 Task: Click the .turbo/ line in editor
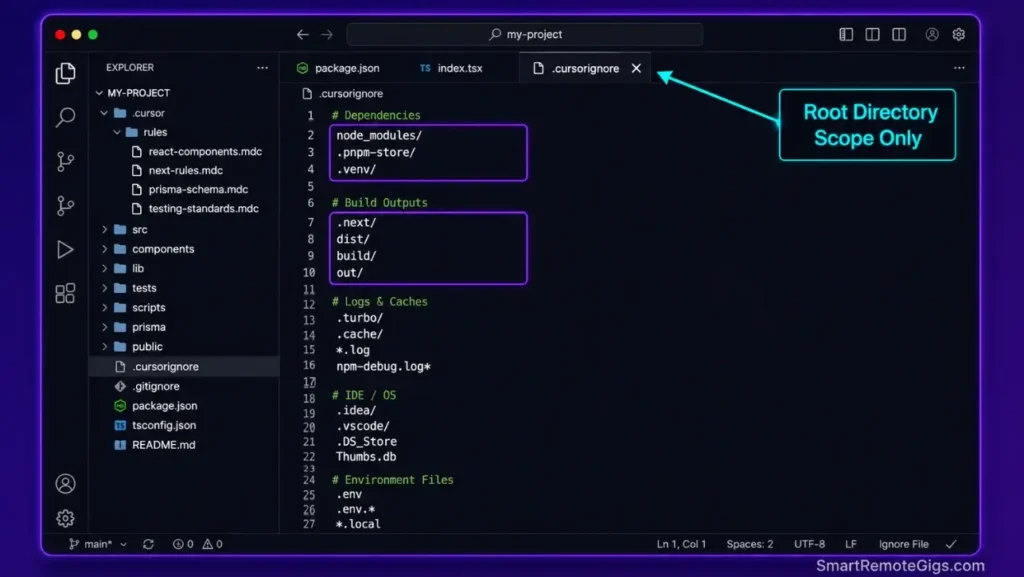tap(360, 319)
